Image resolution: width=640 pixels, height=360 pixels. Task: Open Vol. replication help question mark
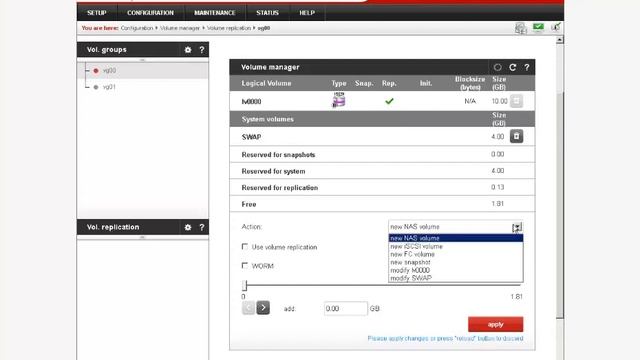coord(202,227)
